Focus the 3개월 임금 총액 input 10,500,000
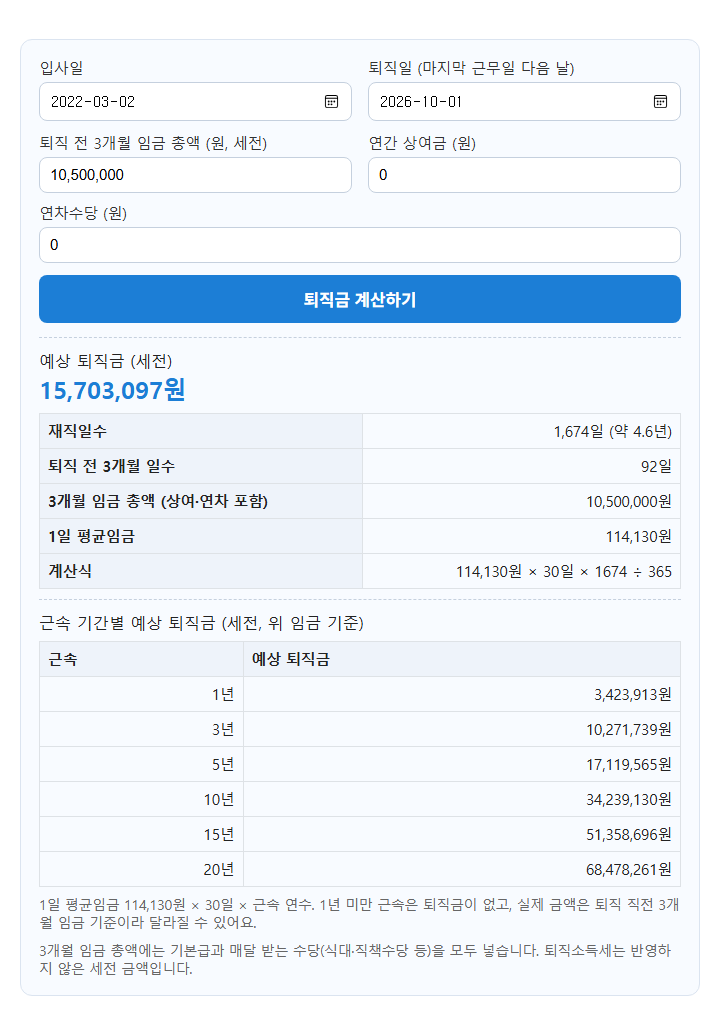Screen dimensions: 720x1019 [195, 175]
